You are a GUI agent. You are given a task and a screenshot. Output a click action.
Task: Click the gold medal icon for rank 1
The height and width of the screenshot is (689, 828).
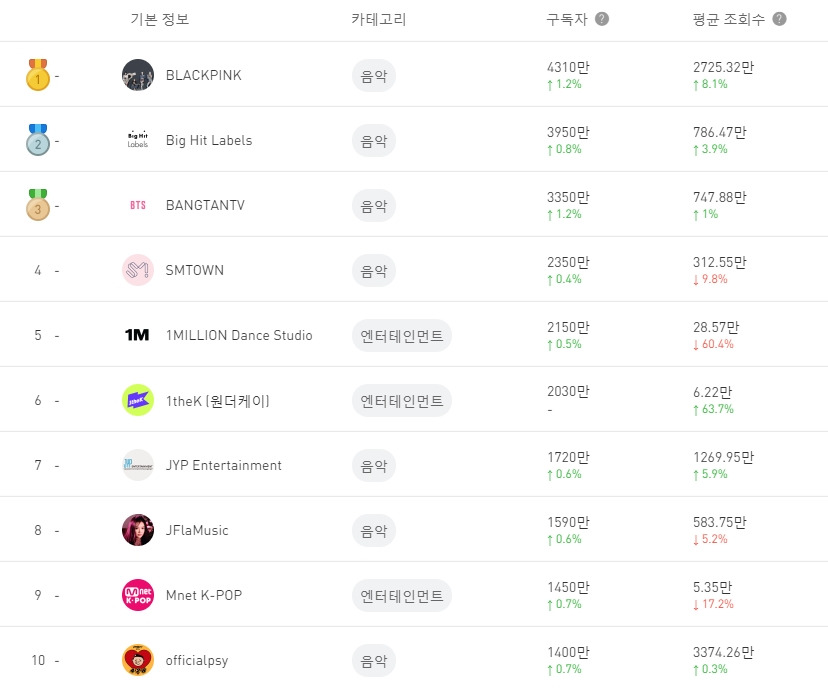(37, 75)
